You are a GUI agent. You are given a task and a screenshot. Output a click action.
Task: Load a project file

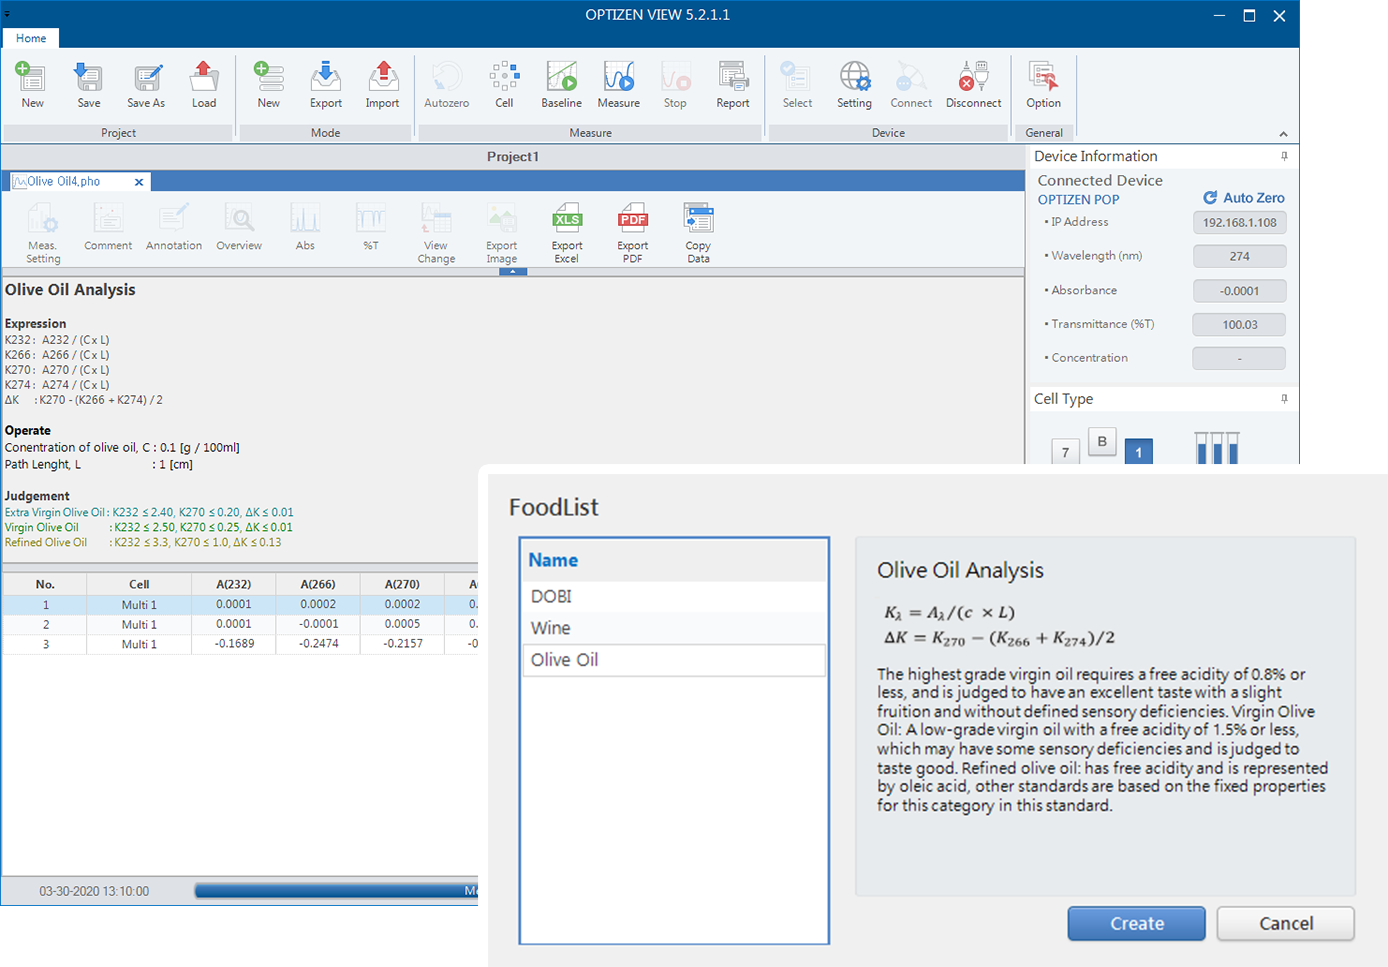(204, 85)
